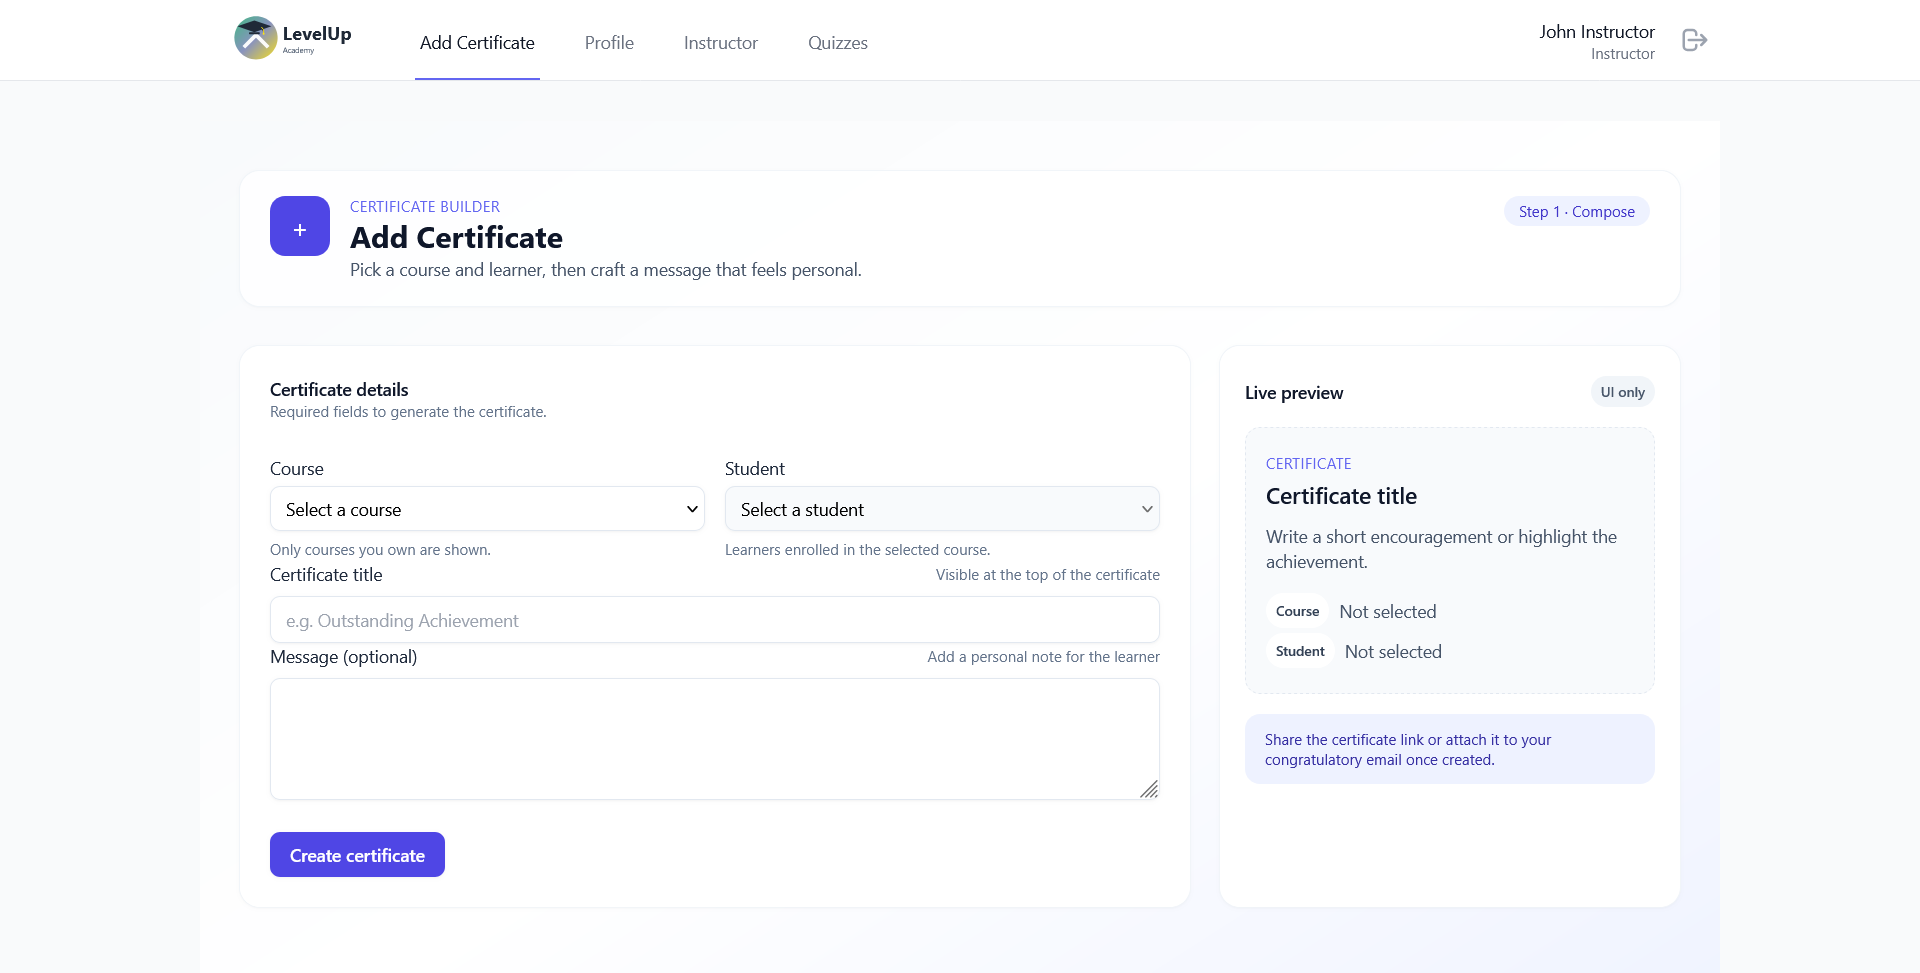Click the Student chip in live preview
Screen dimensions: 1920x973
1299,651
